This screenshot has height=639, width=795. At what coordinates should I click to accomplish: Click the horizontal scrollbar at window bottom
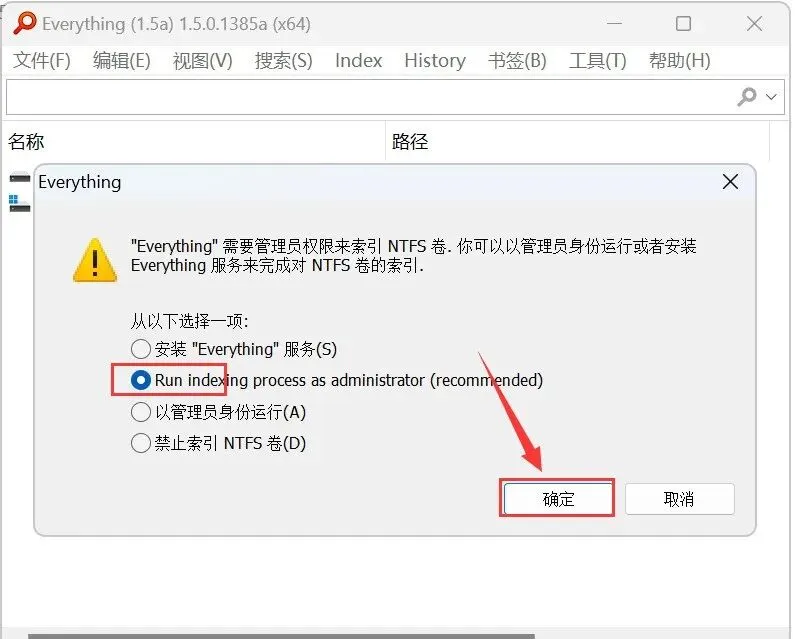point(281,636)
